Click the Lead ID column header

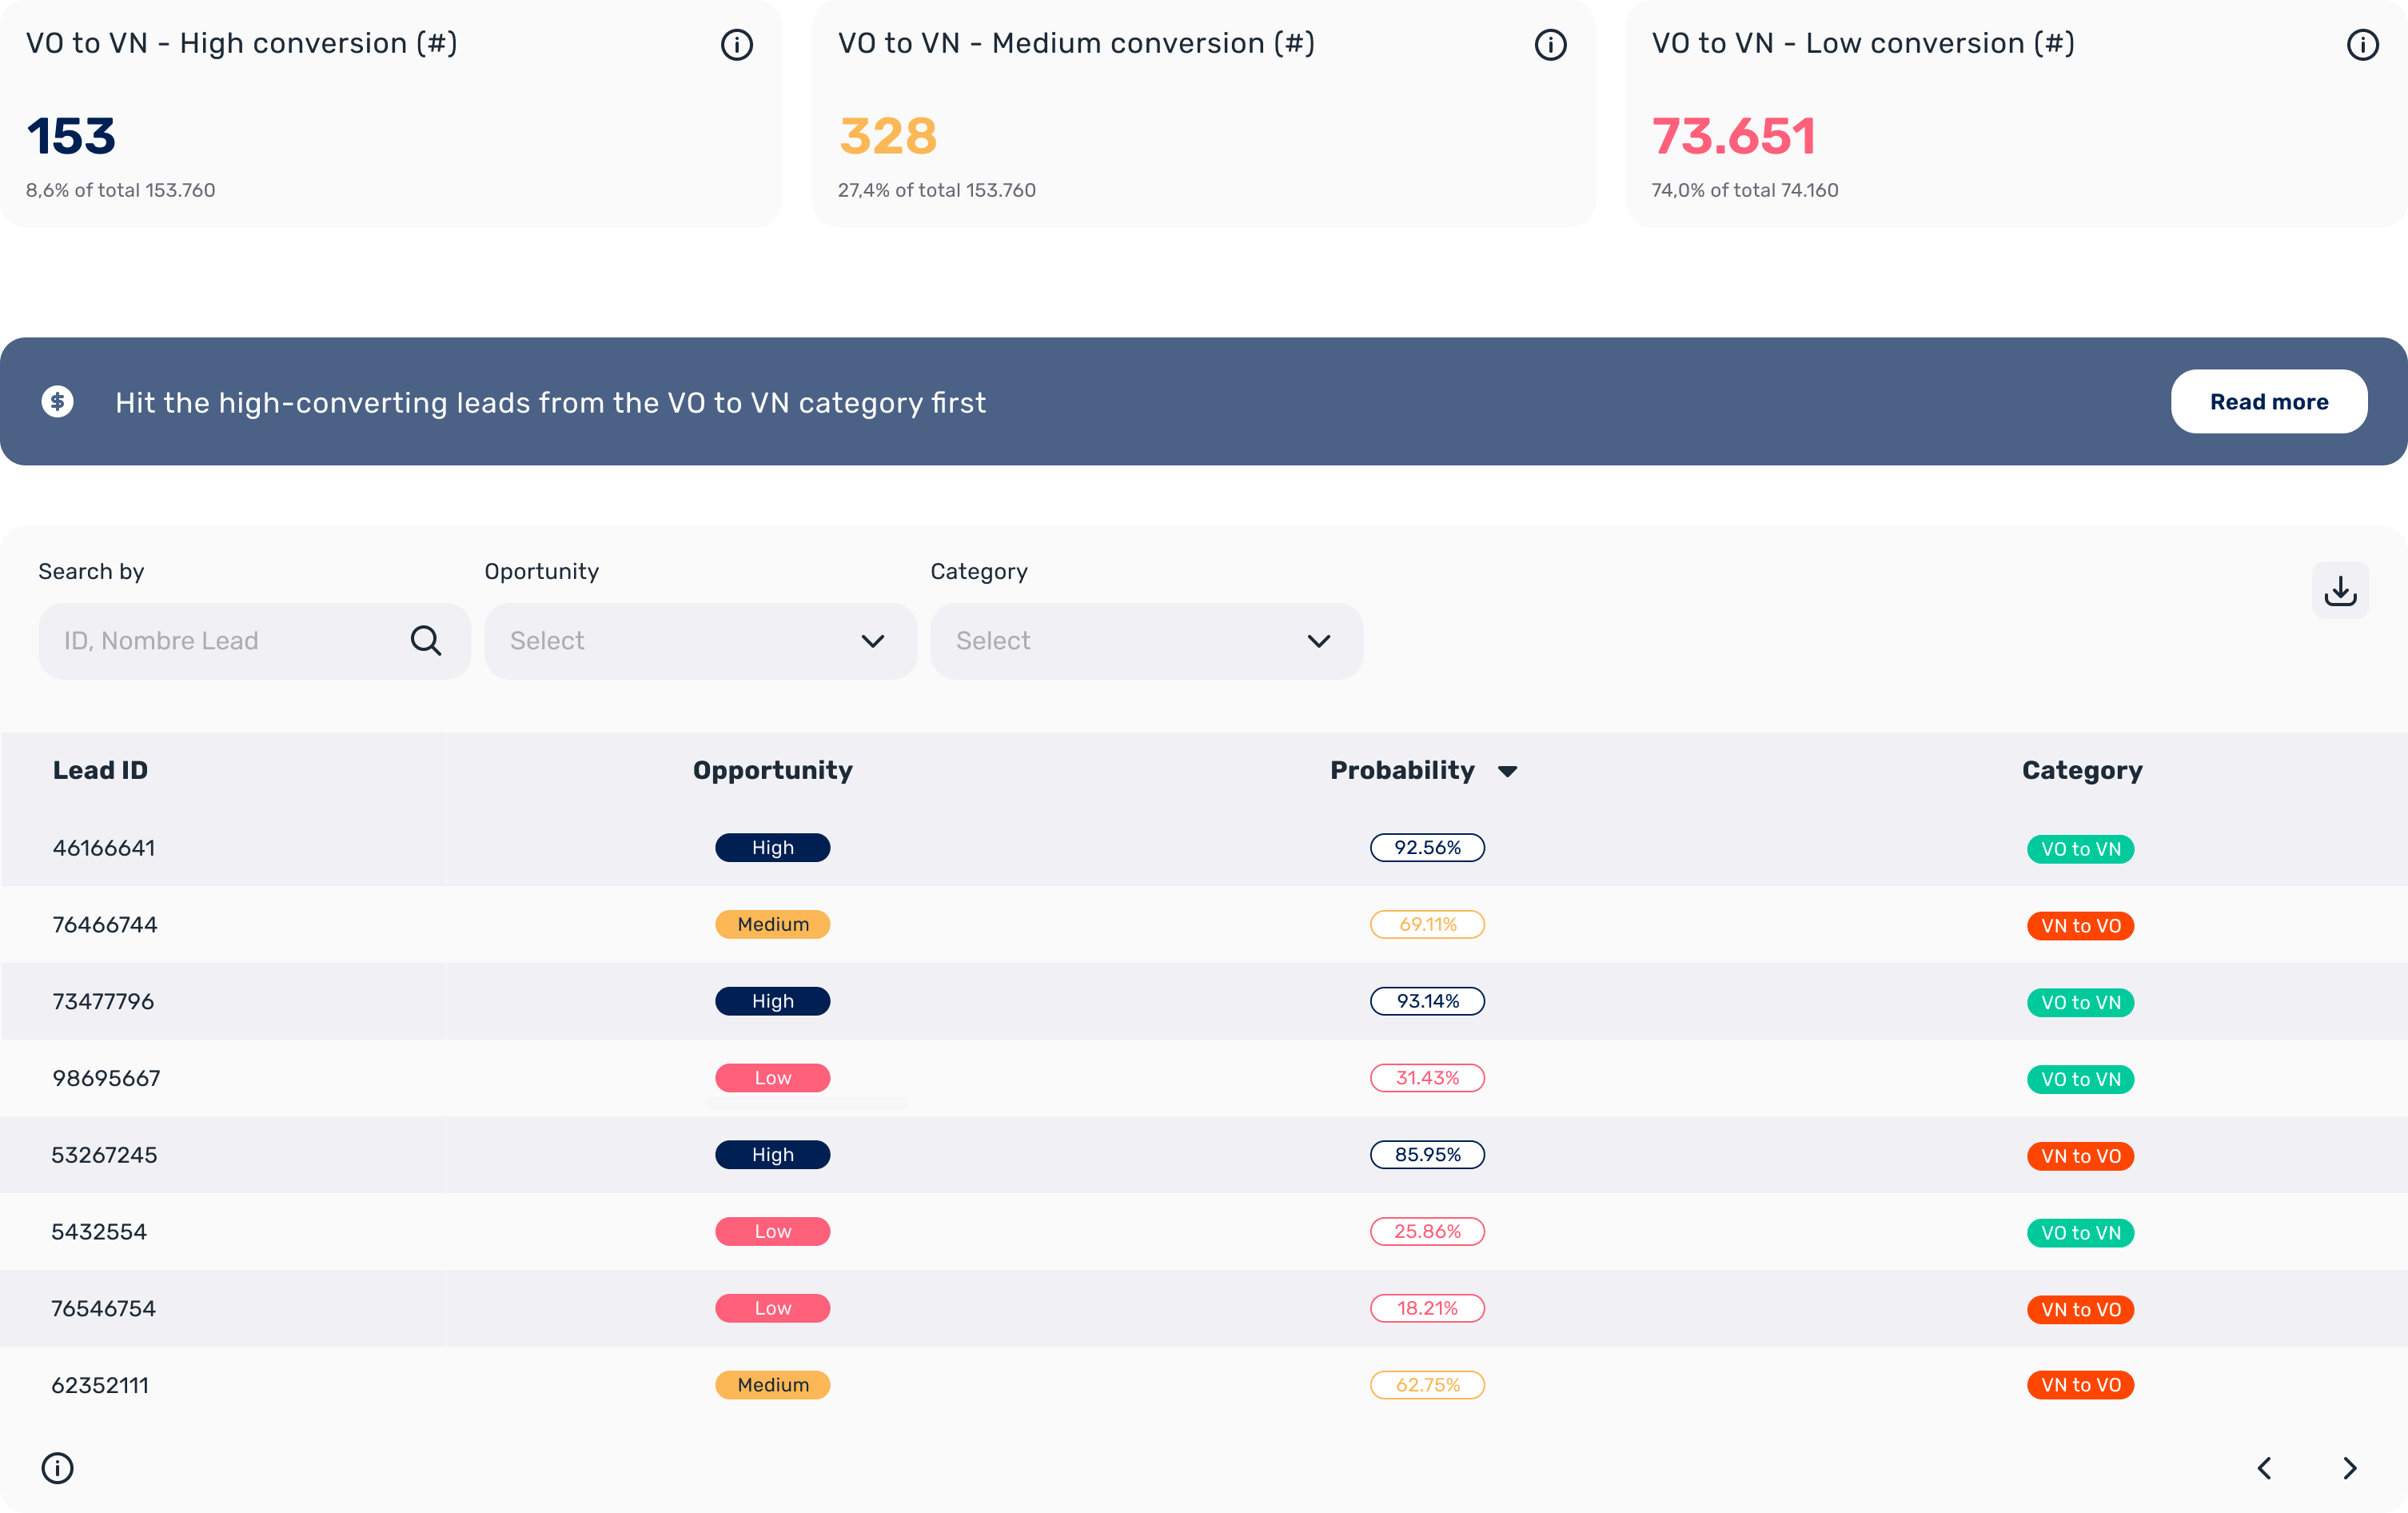[100, 770]
